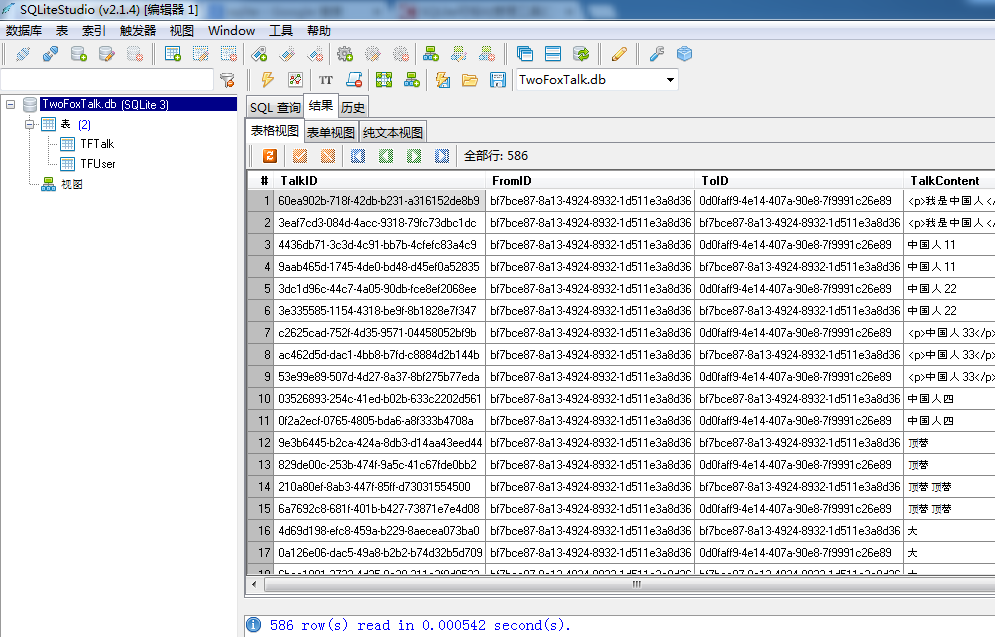Open the 表 menu

(x=62, y=30)
